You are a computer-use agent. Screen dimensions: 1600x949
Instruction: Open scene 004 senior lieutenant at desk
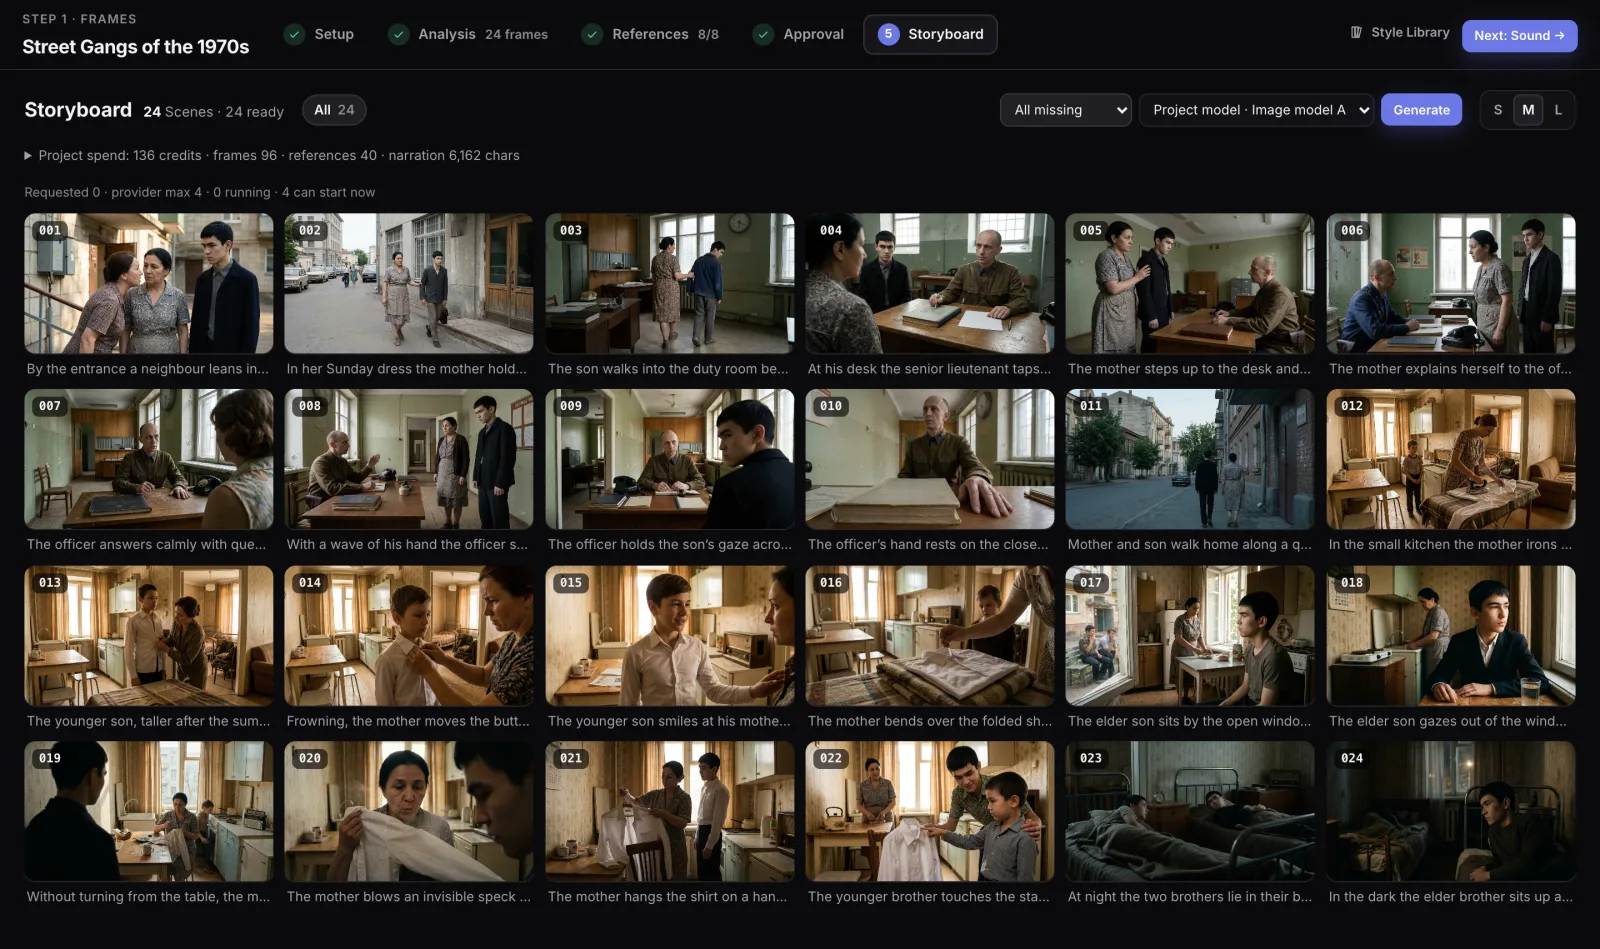930,283
